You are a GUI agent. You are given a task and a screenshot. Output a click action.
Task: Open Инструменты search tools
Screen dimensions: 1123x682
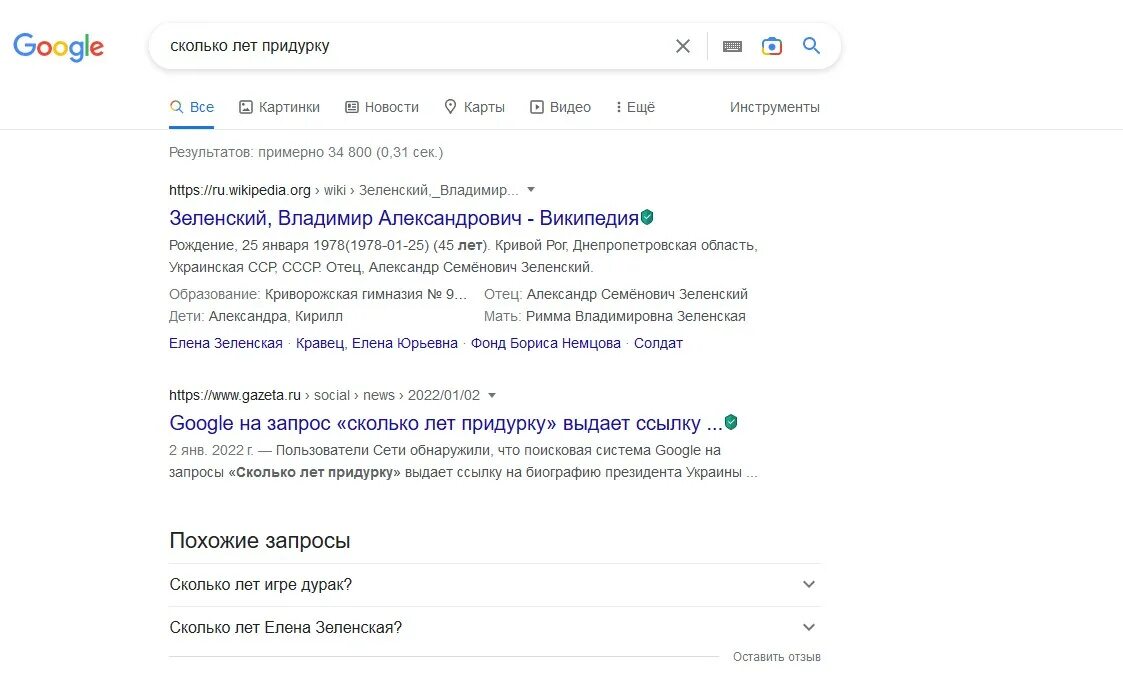pos(775,107)
